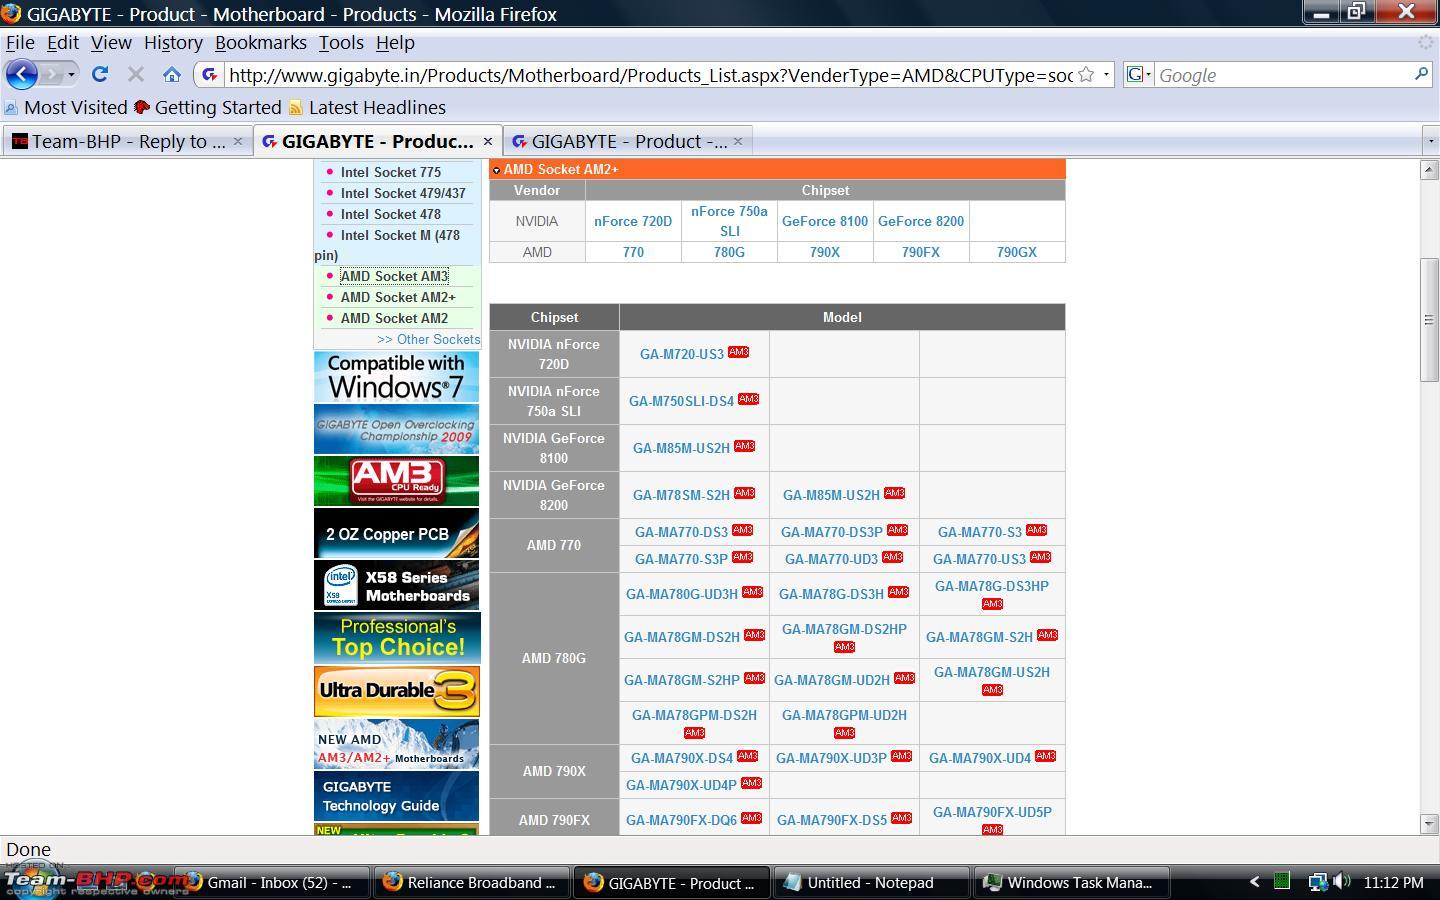Click the AM3 badge next to GA-M720-US3
Viewport: 1440px width, 900px height.
[x=738, y=352]
